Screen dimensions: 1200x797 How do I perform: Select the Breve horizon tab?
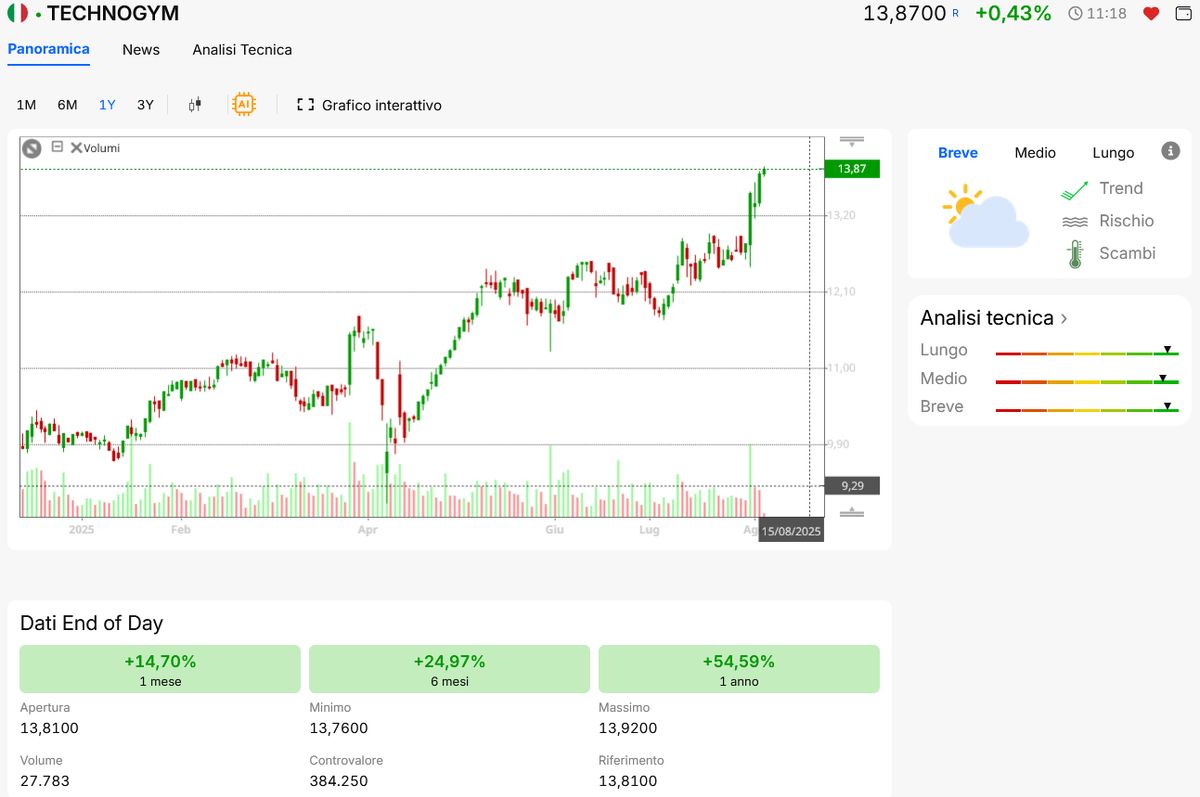(958, 153)
